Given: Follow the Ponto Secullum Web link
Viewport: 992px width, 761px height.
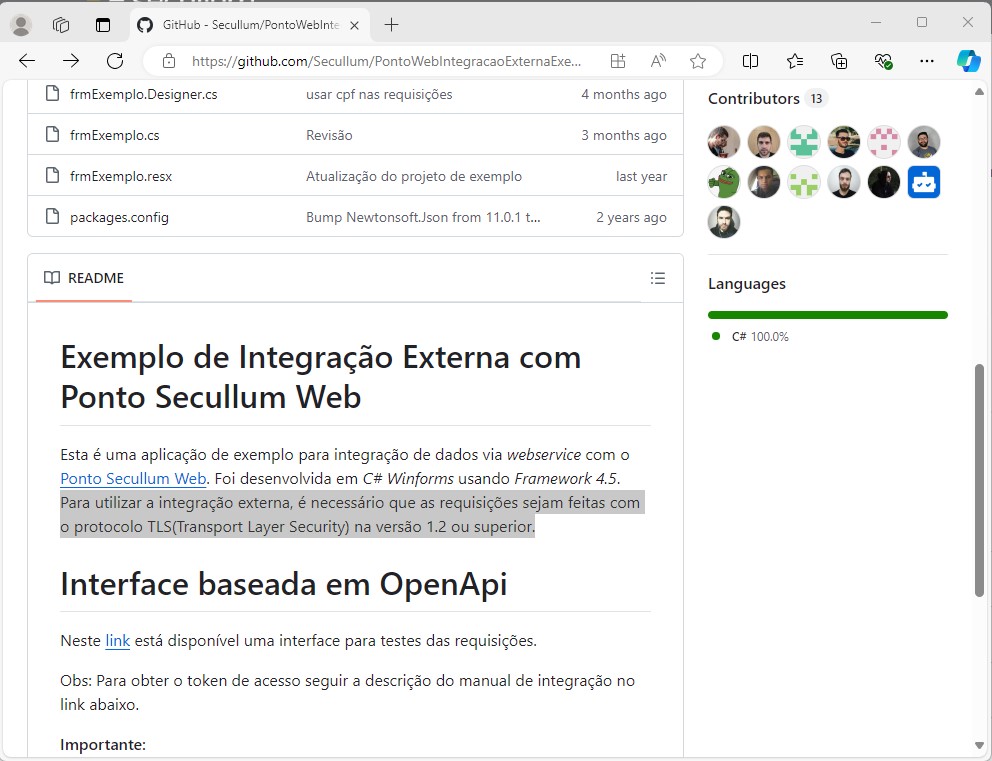Looking at the screenshot, I should pos(133,479).
